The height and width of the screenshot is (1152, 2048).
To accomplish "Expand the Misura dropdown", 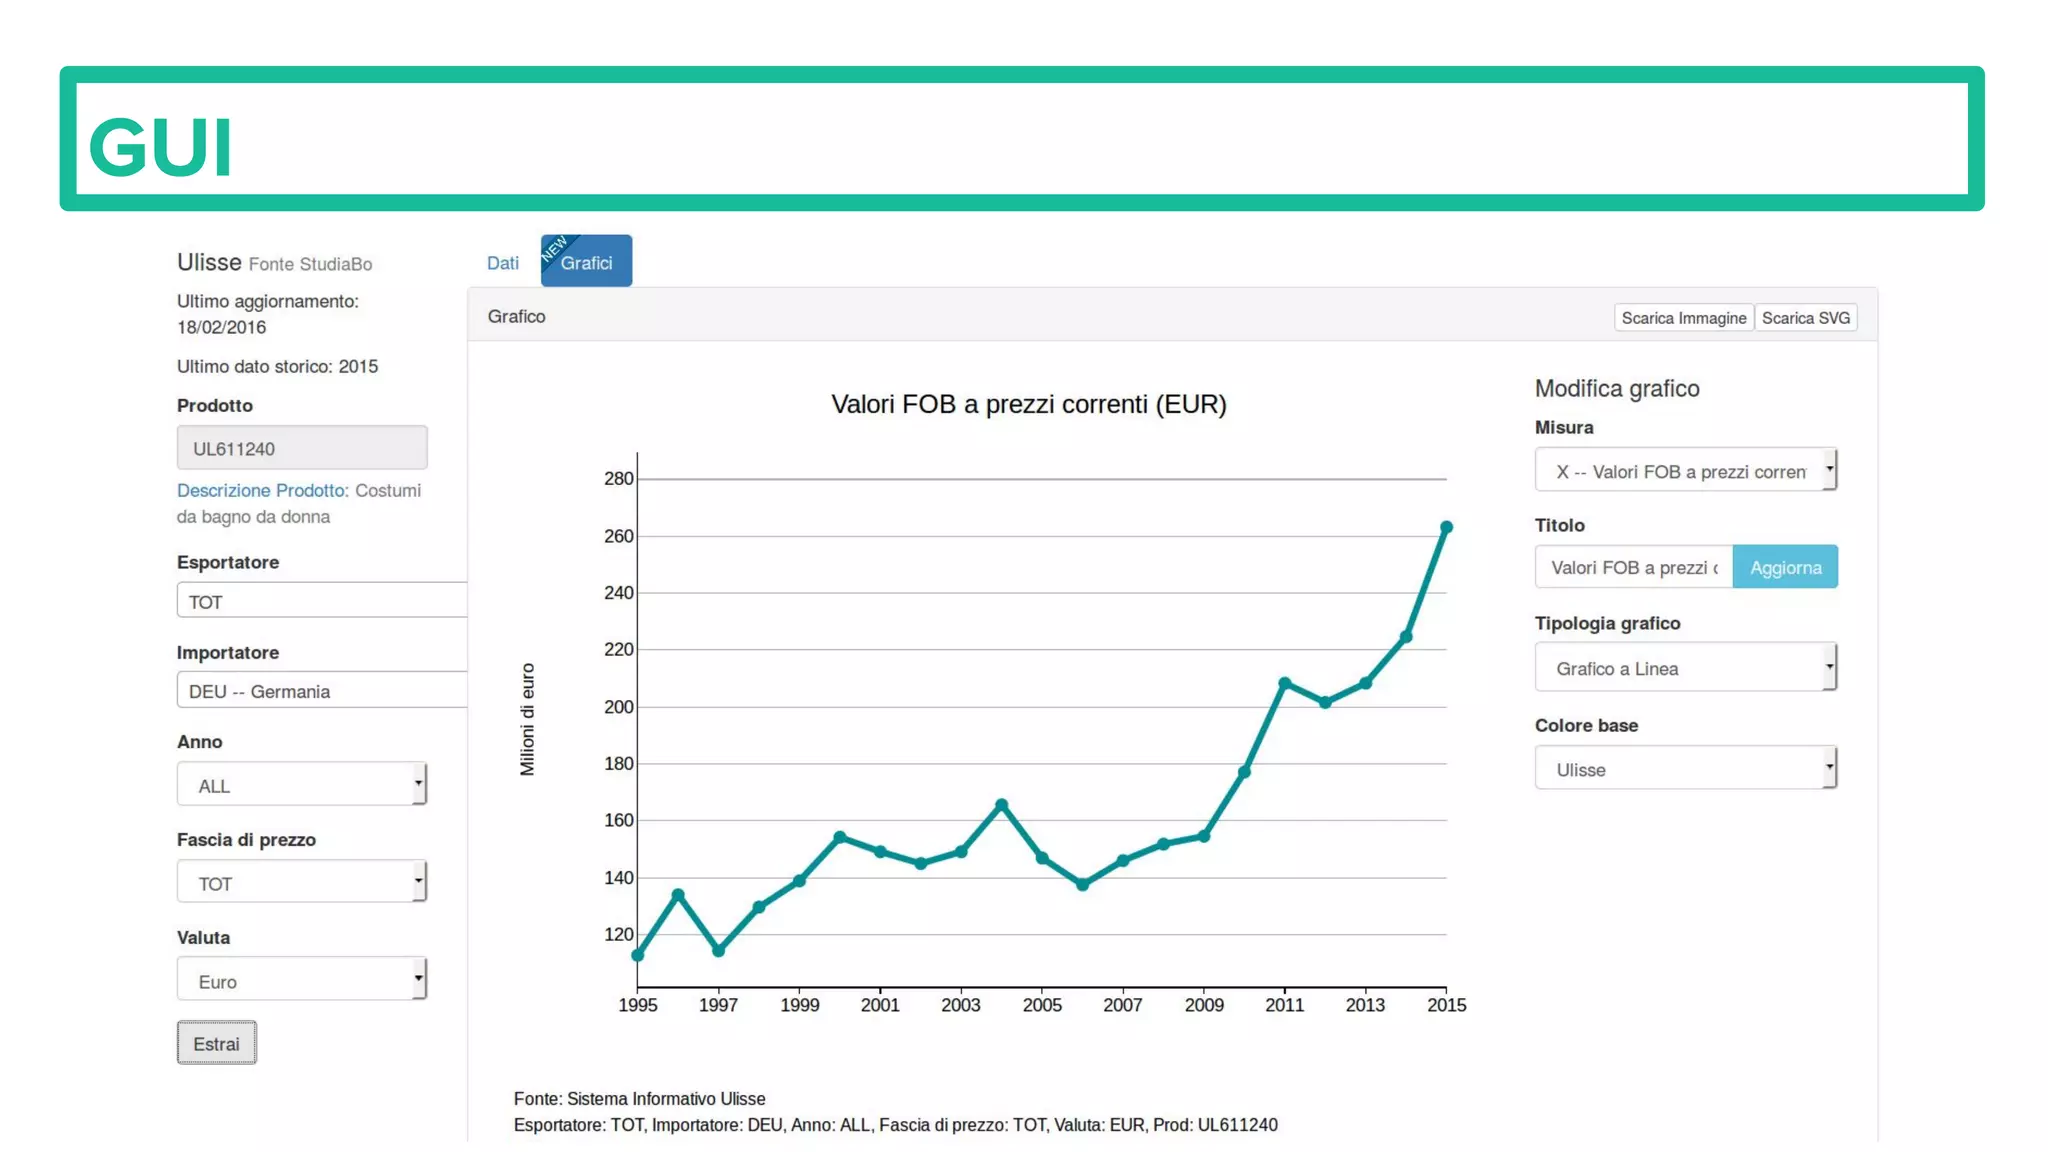I will pyautogui.click(x=1685, y=471).
